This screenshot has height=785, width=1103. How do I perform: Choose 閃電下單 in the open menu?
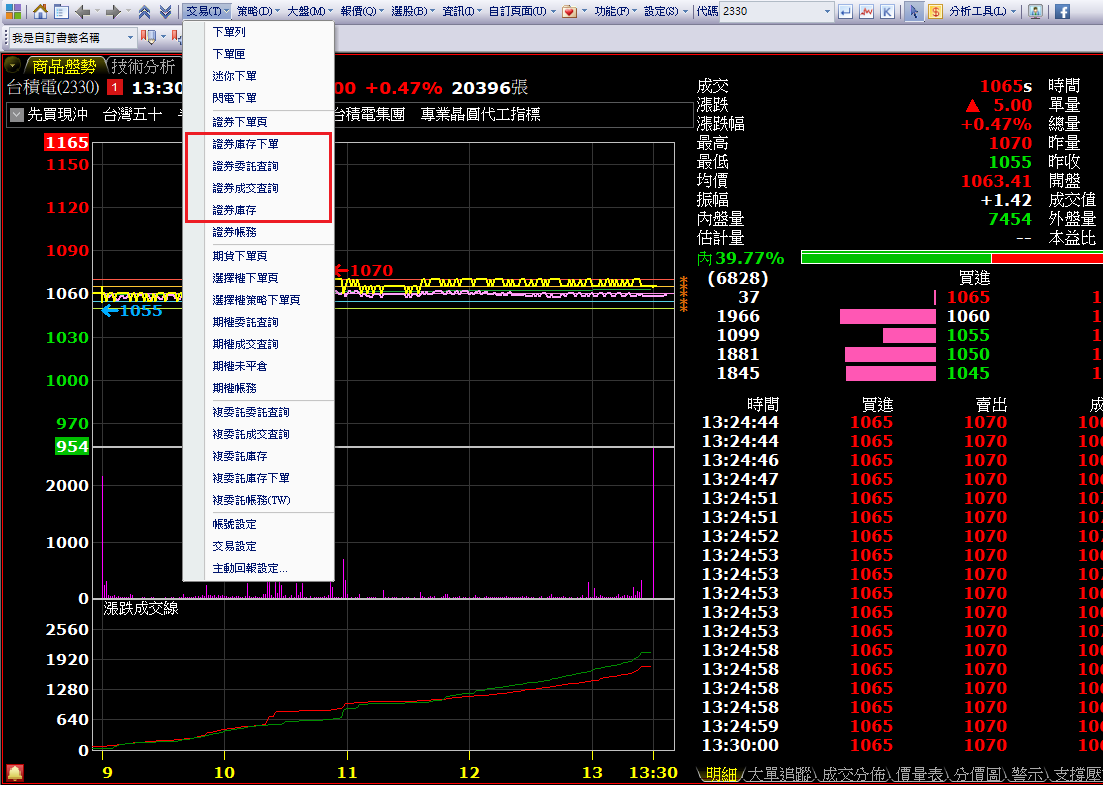point(234,98)
